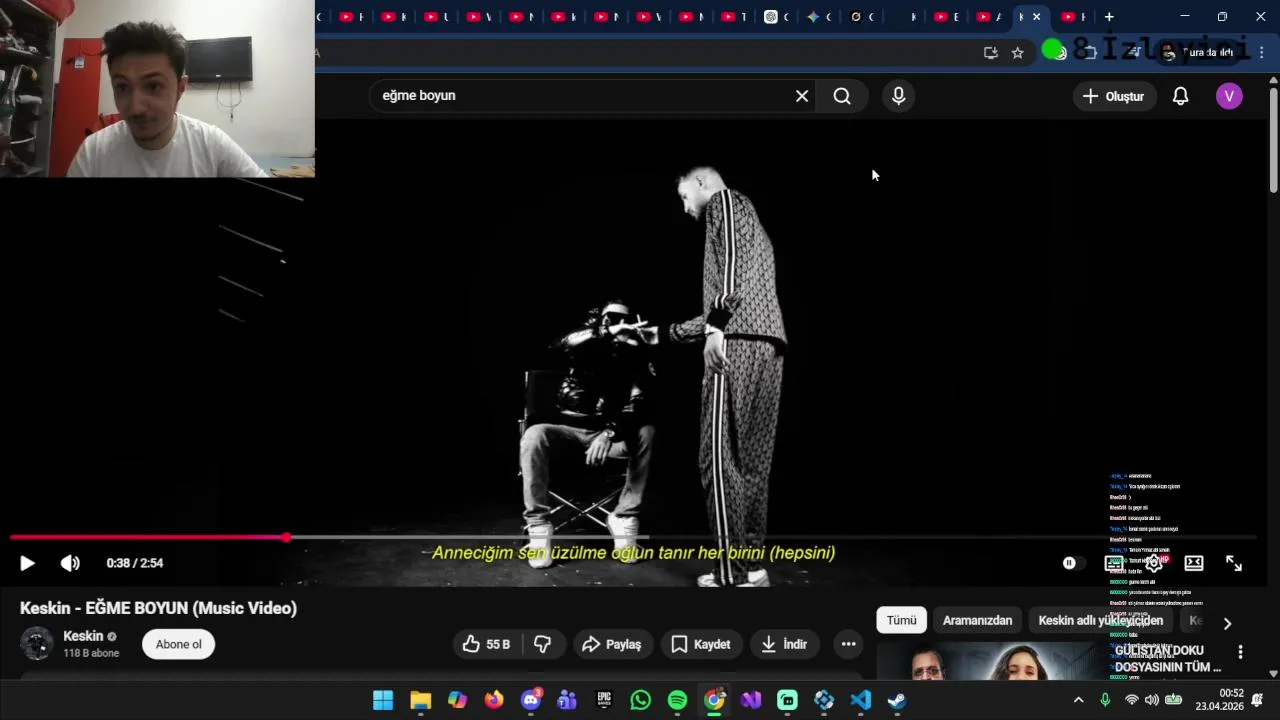Viewport: 1280px width, 720px height.
Task: Open the Chrome three-dot menu
Action: point(1263,53)
